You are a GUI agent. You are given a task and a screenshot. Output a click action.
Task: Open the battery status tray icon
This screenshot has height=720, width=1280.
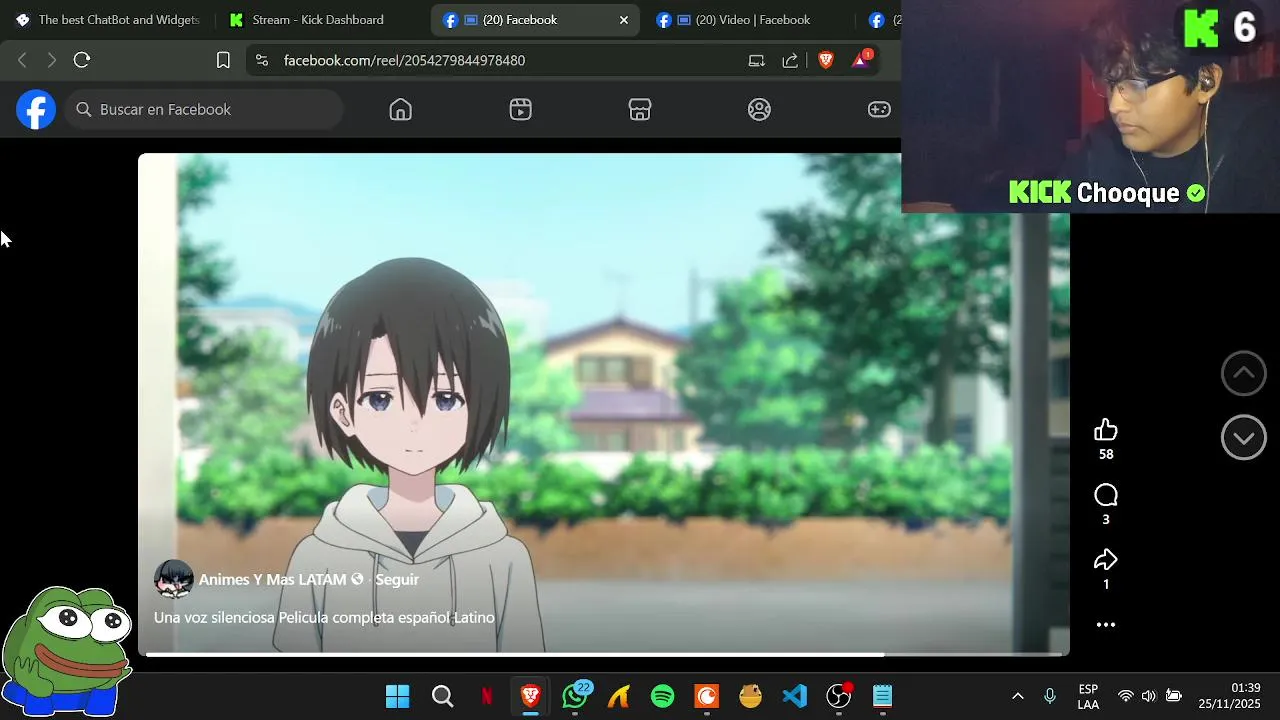point(1174,696)
